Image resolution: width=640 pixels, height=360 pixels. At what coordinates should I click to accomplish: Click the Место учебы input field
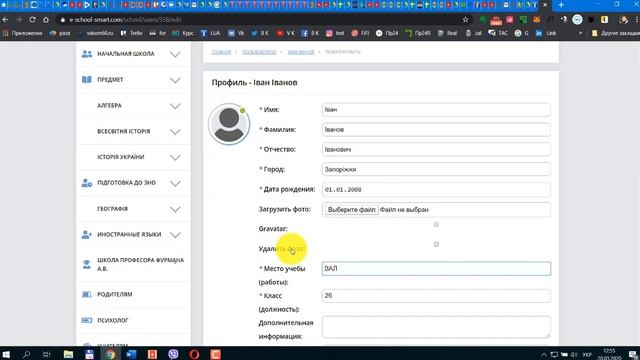[x=436, y=269]
